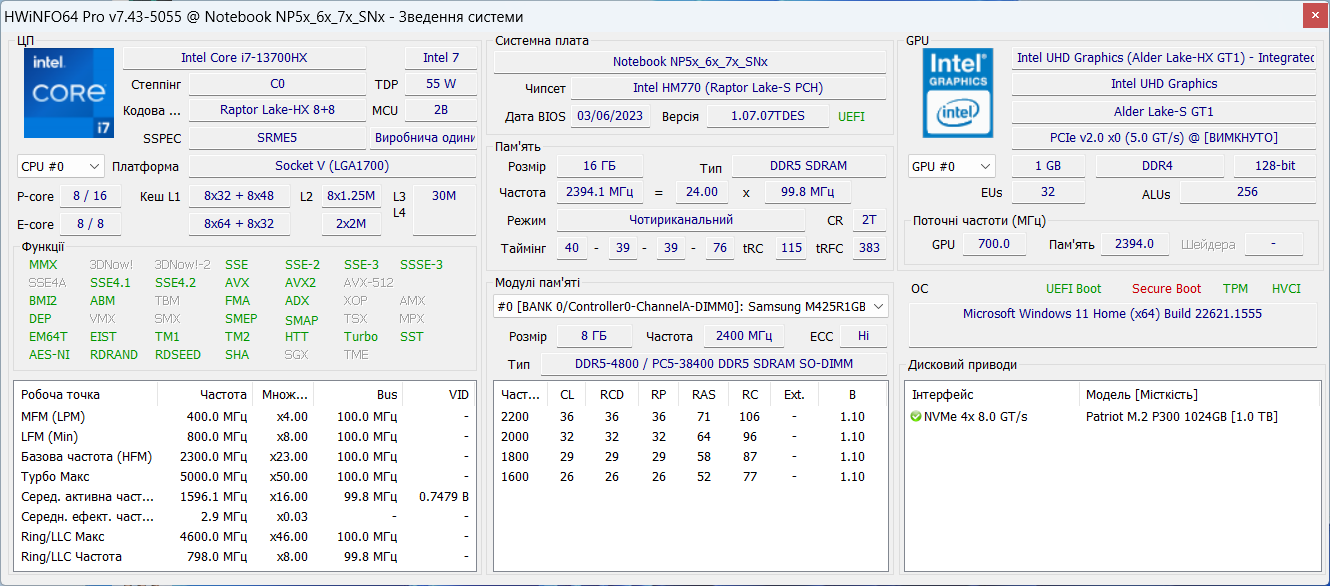Click the Turbo feature flag

click(x=361, y=337)
